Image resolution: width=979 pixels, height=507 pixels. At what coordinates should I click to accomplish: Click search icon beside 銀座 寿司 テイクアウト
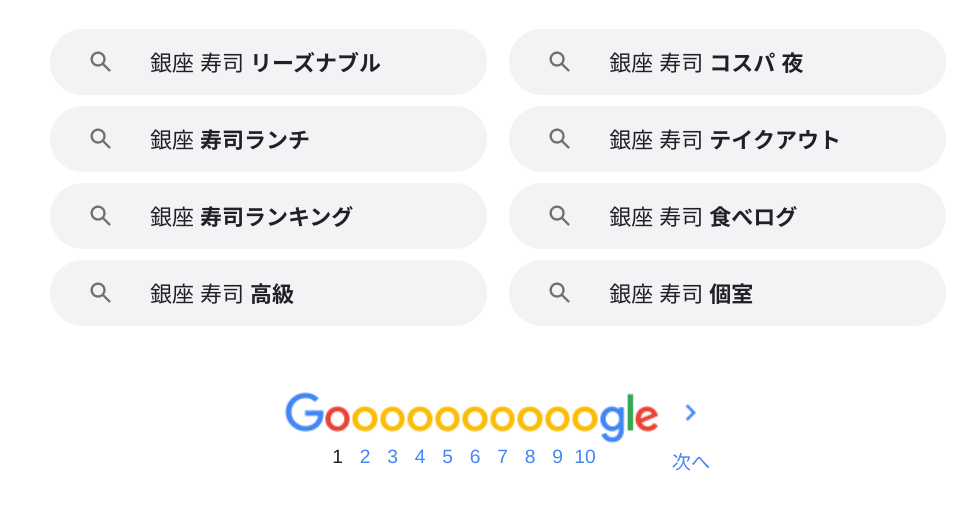(x=559, y=139)
